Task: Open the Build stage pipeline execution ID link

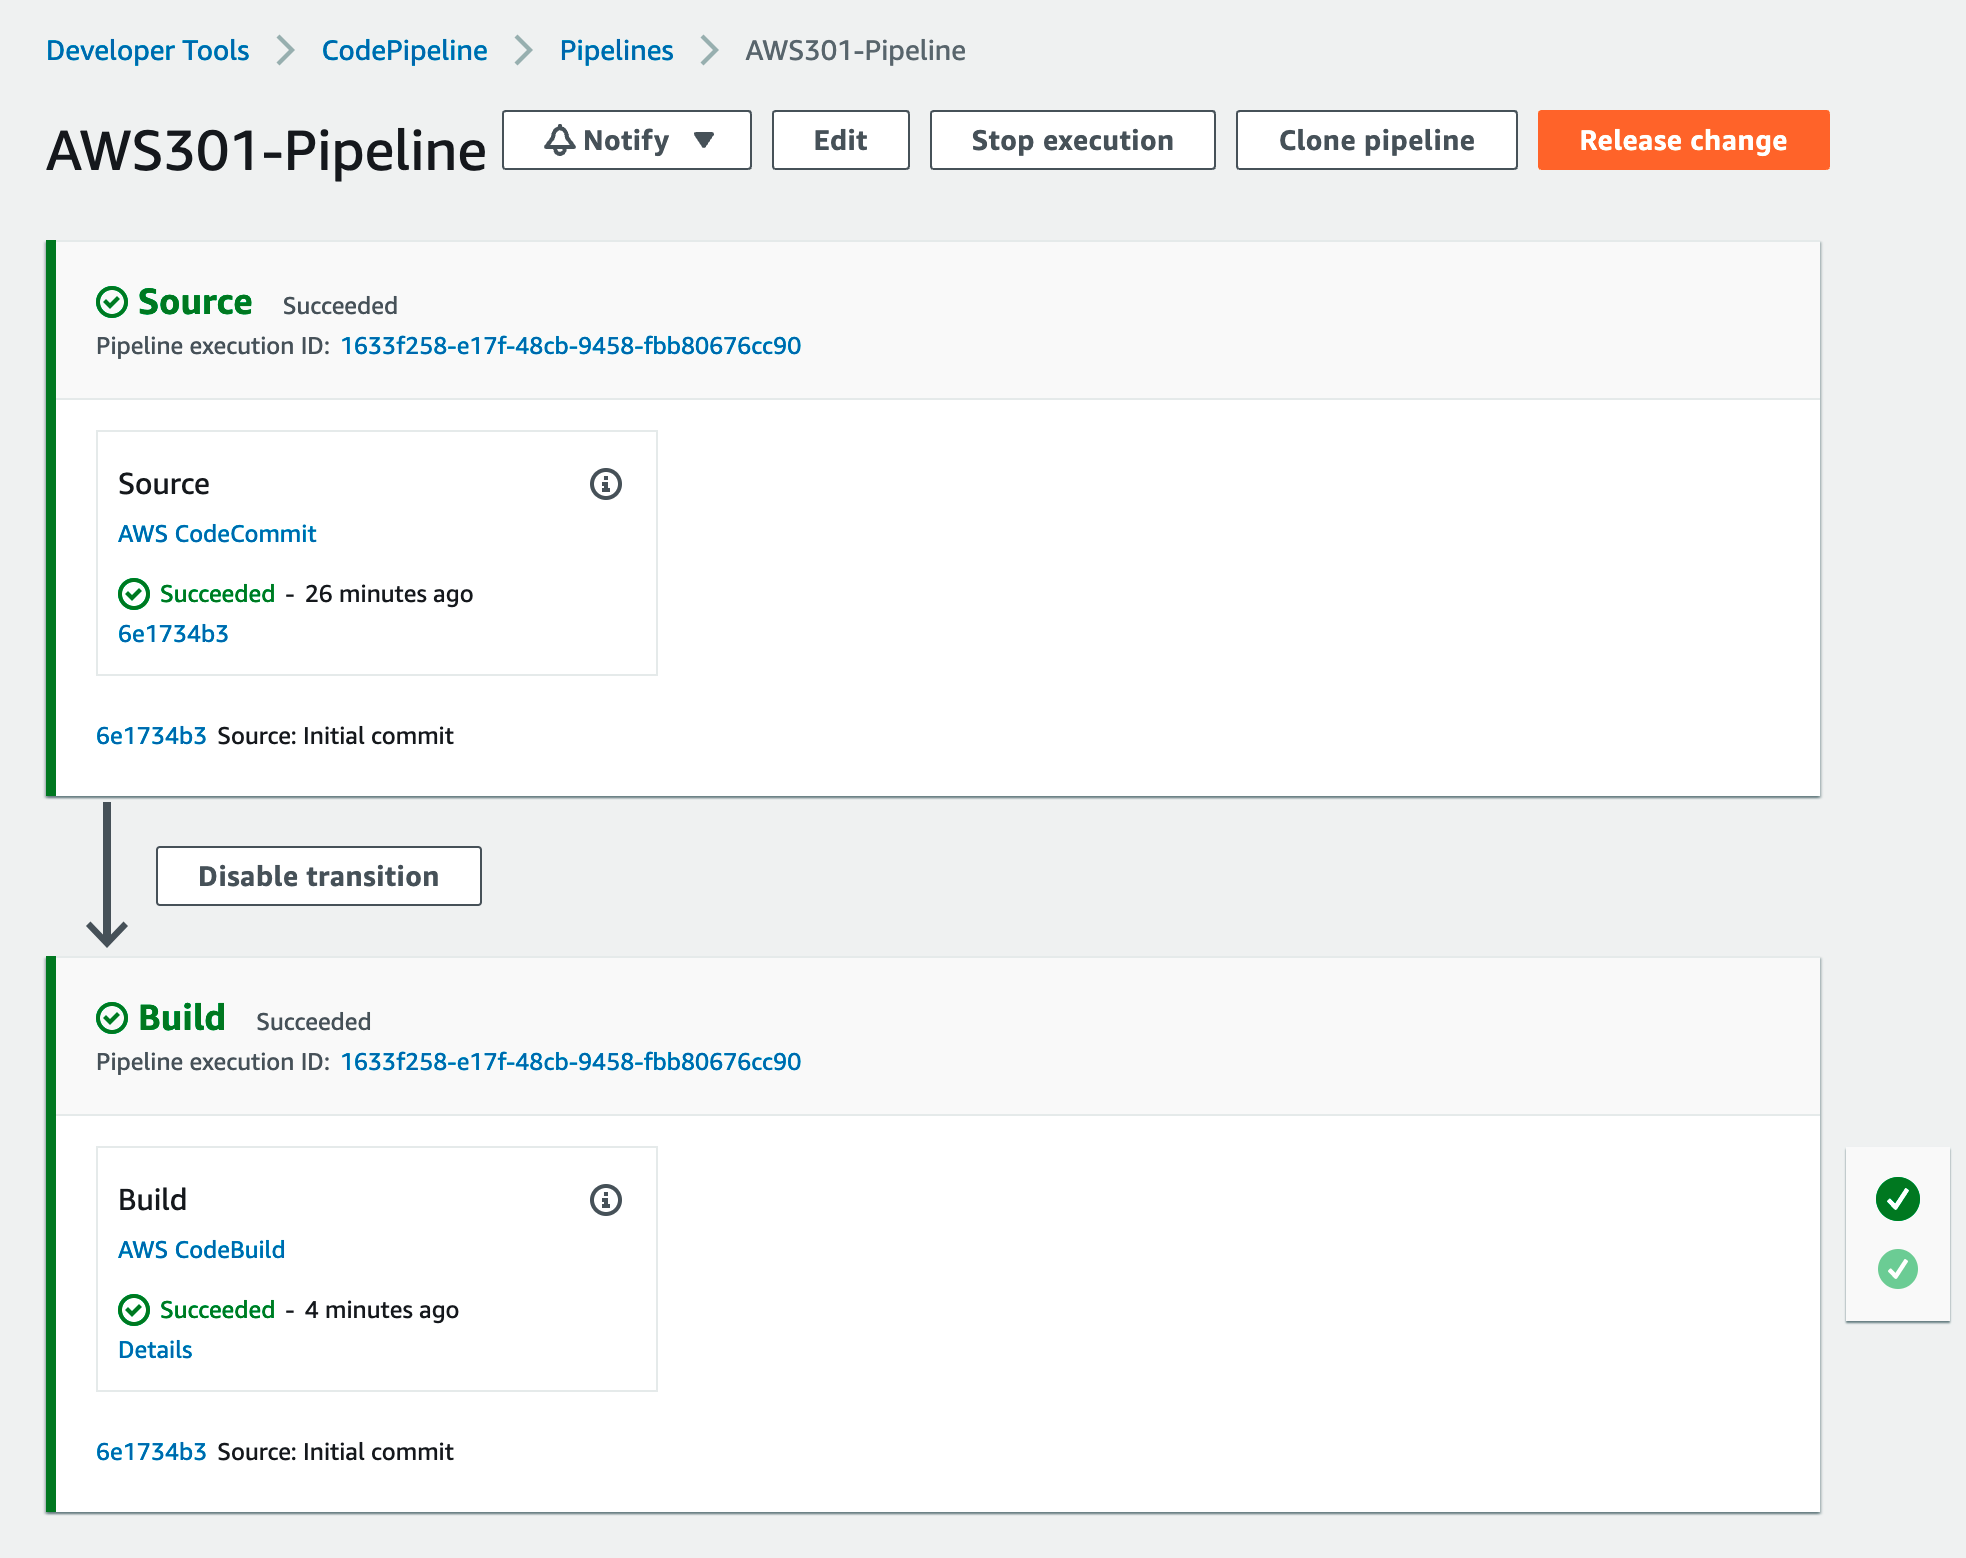Action: point(570,1062)
